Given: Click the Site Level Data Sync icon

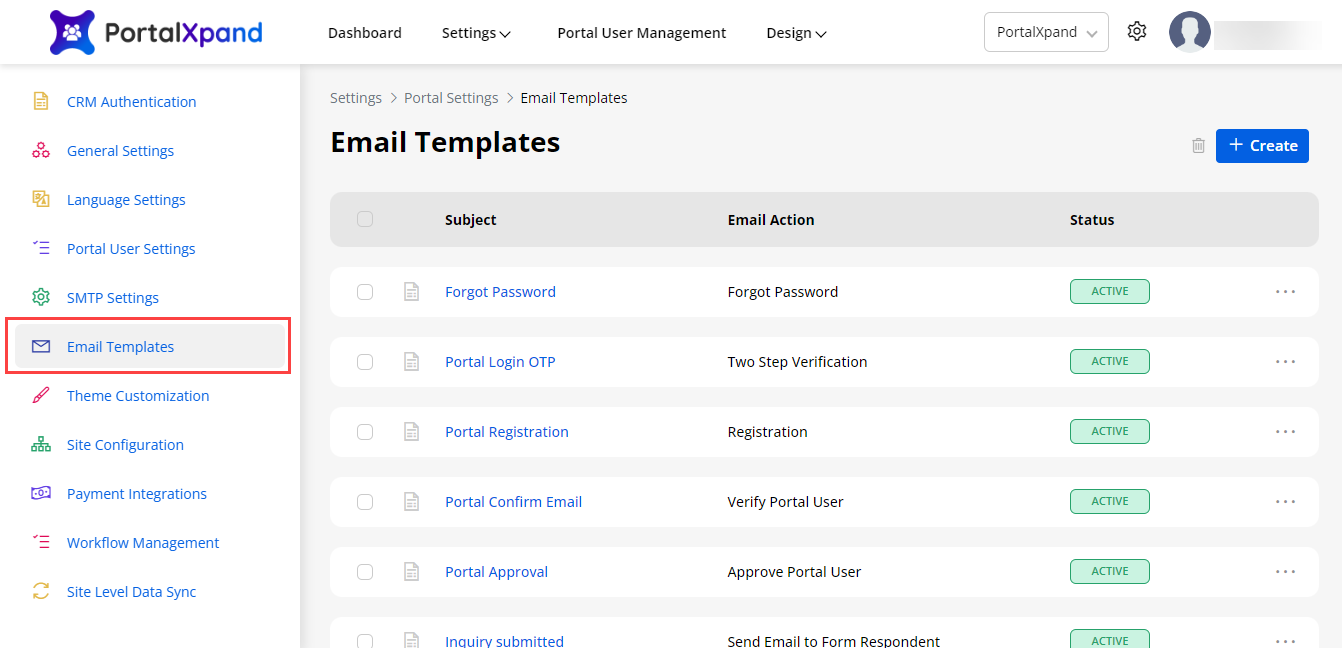Looking at the screenshot, I should click(41, 592).
